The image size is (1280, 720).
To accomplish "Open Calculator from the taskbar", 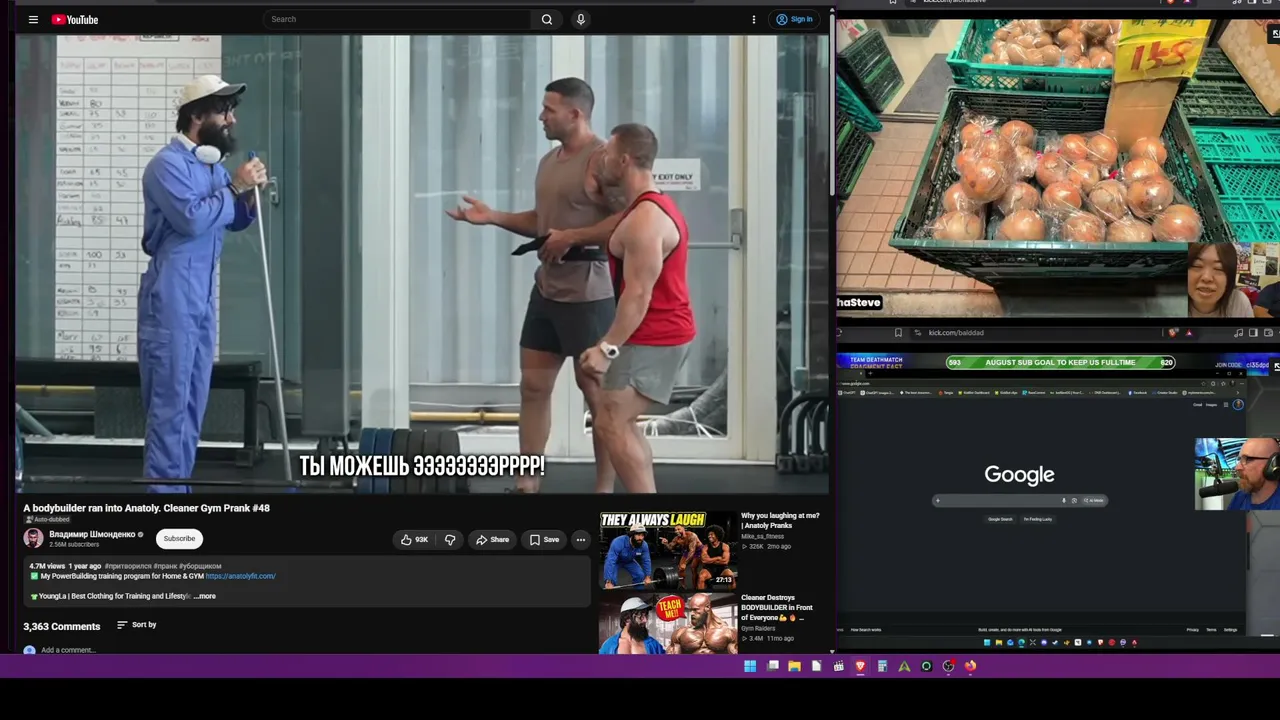I will [x=882, y=666].
